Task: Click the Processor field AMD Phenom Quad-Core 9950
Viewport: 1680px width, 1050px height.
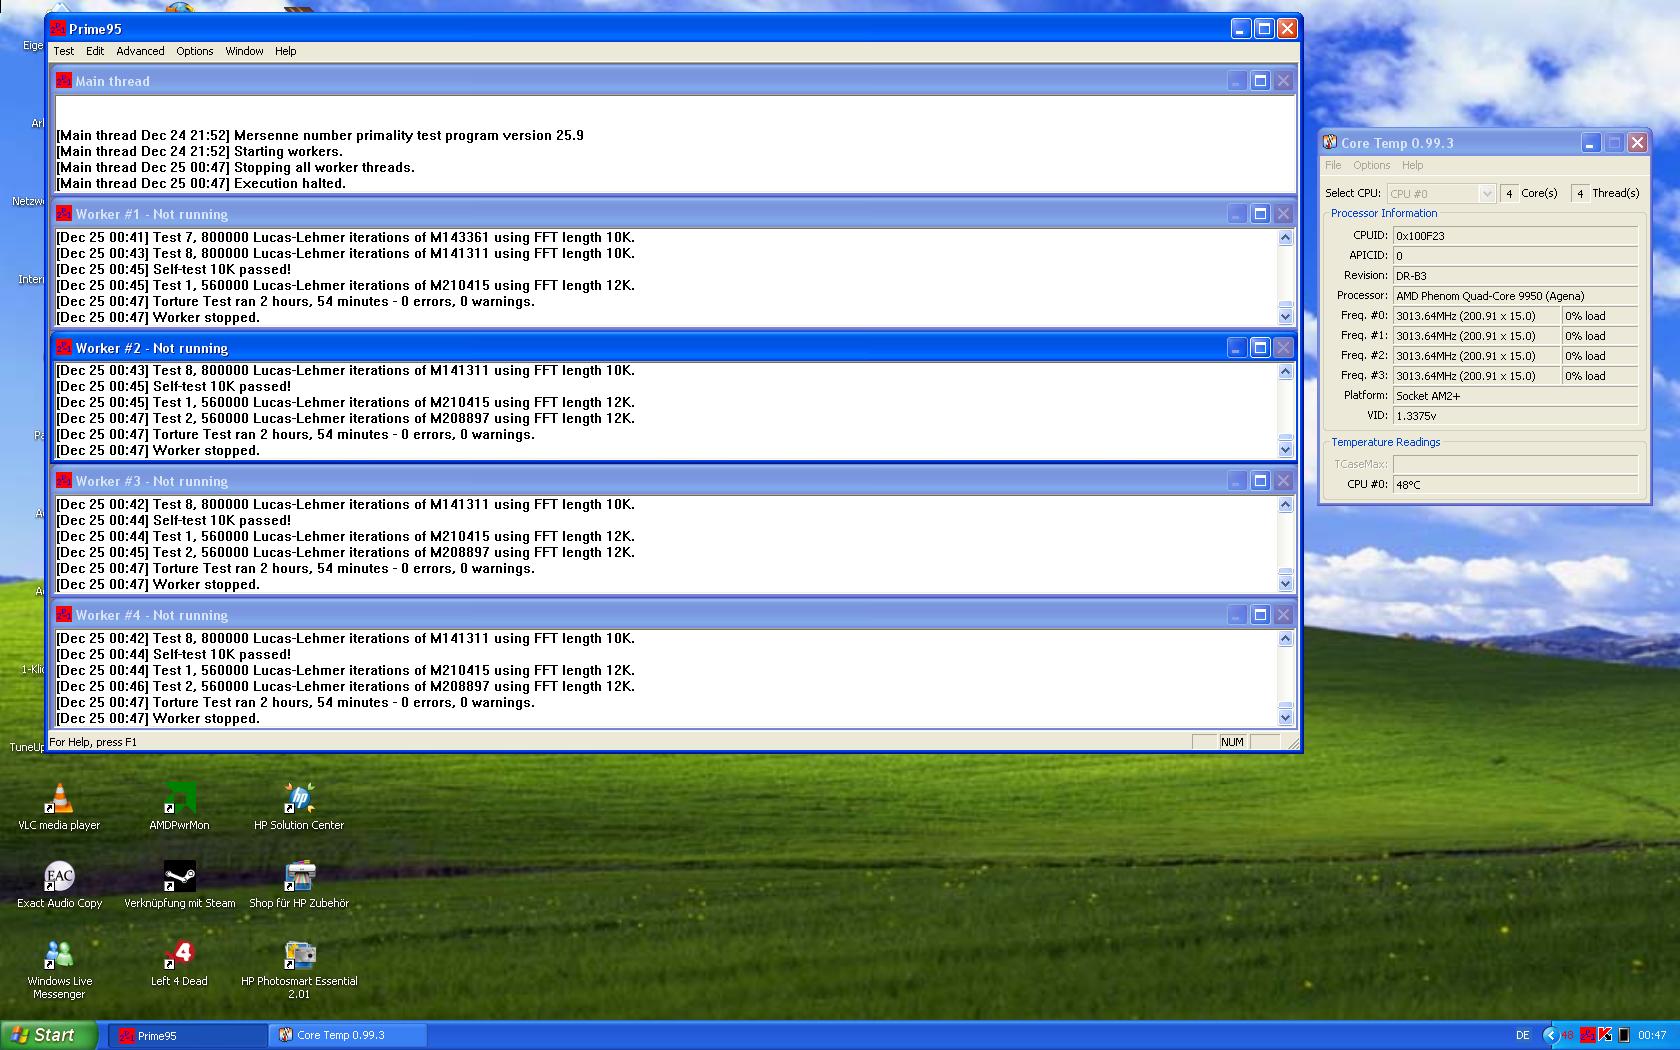Action: [x=1515, y=296]
